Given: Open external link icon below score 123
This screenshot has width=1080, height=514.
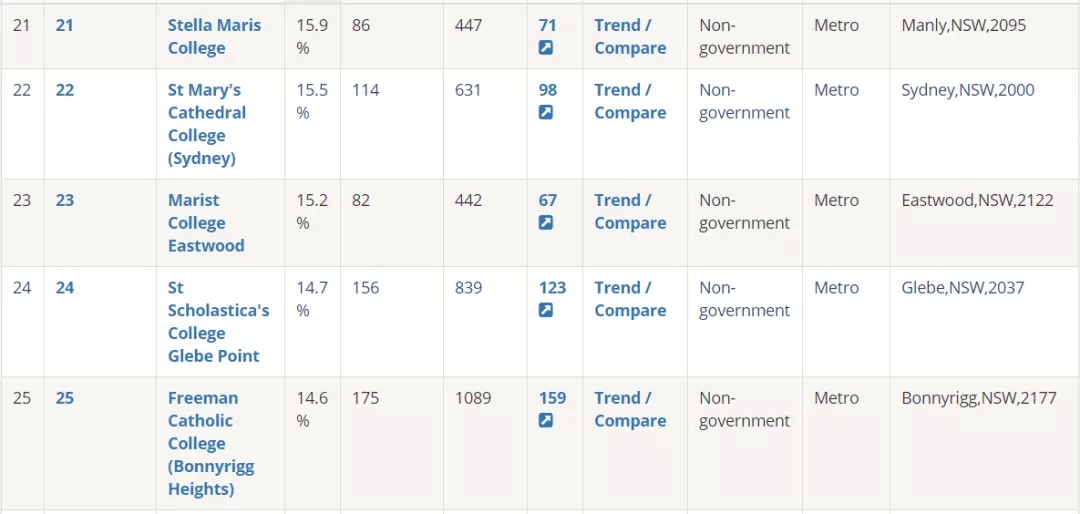Looking at the screenshot, I should click(546, 310).
